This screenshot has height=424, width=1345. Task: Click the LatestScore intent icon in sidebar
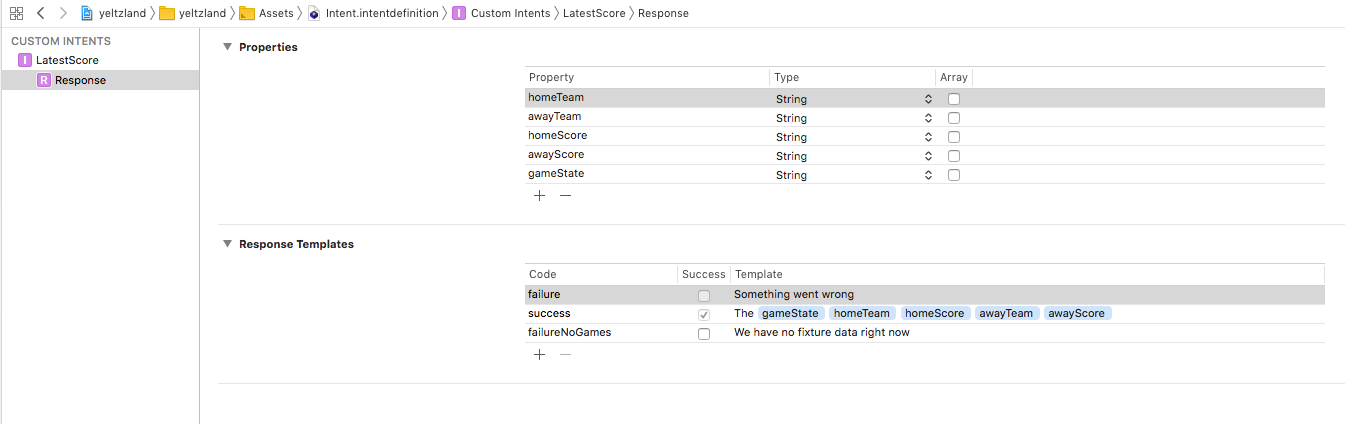pos(25,60)
